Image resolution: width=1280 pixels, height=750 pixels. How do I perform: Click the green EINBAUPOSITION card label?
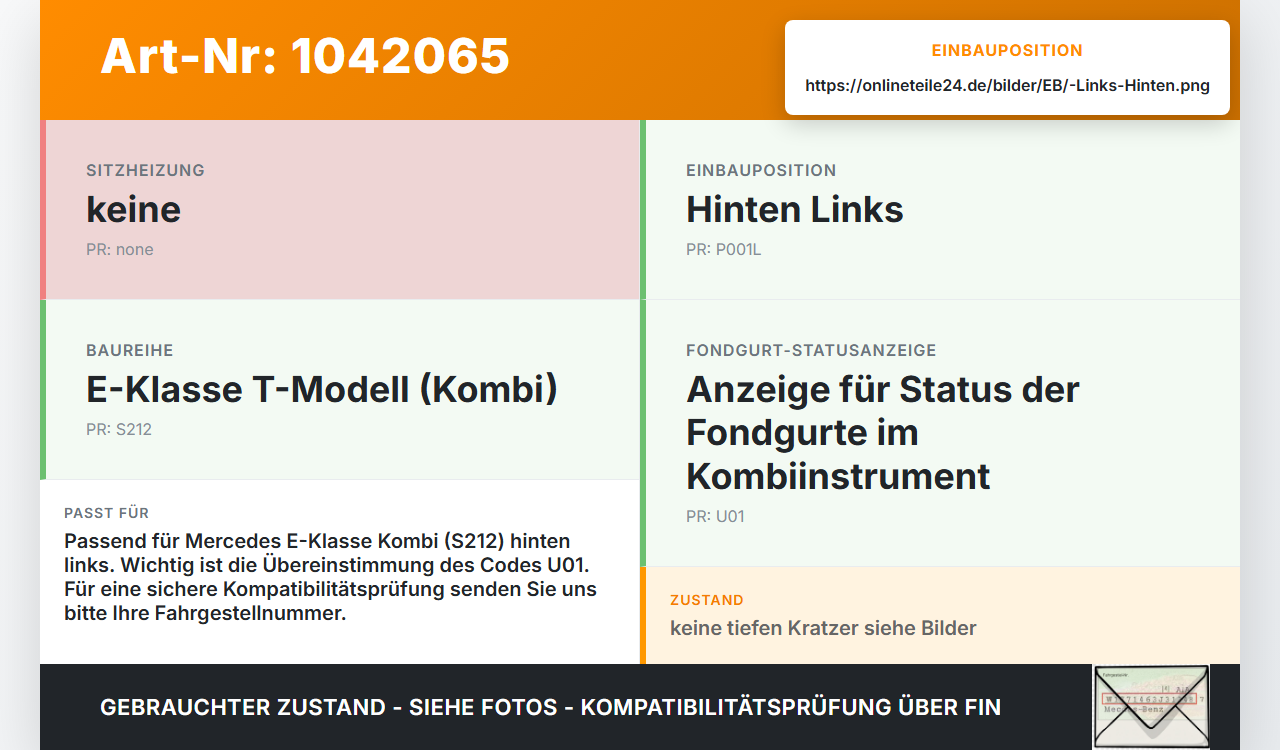tap(761, 171)
